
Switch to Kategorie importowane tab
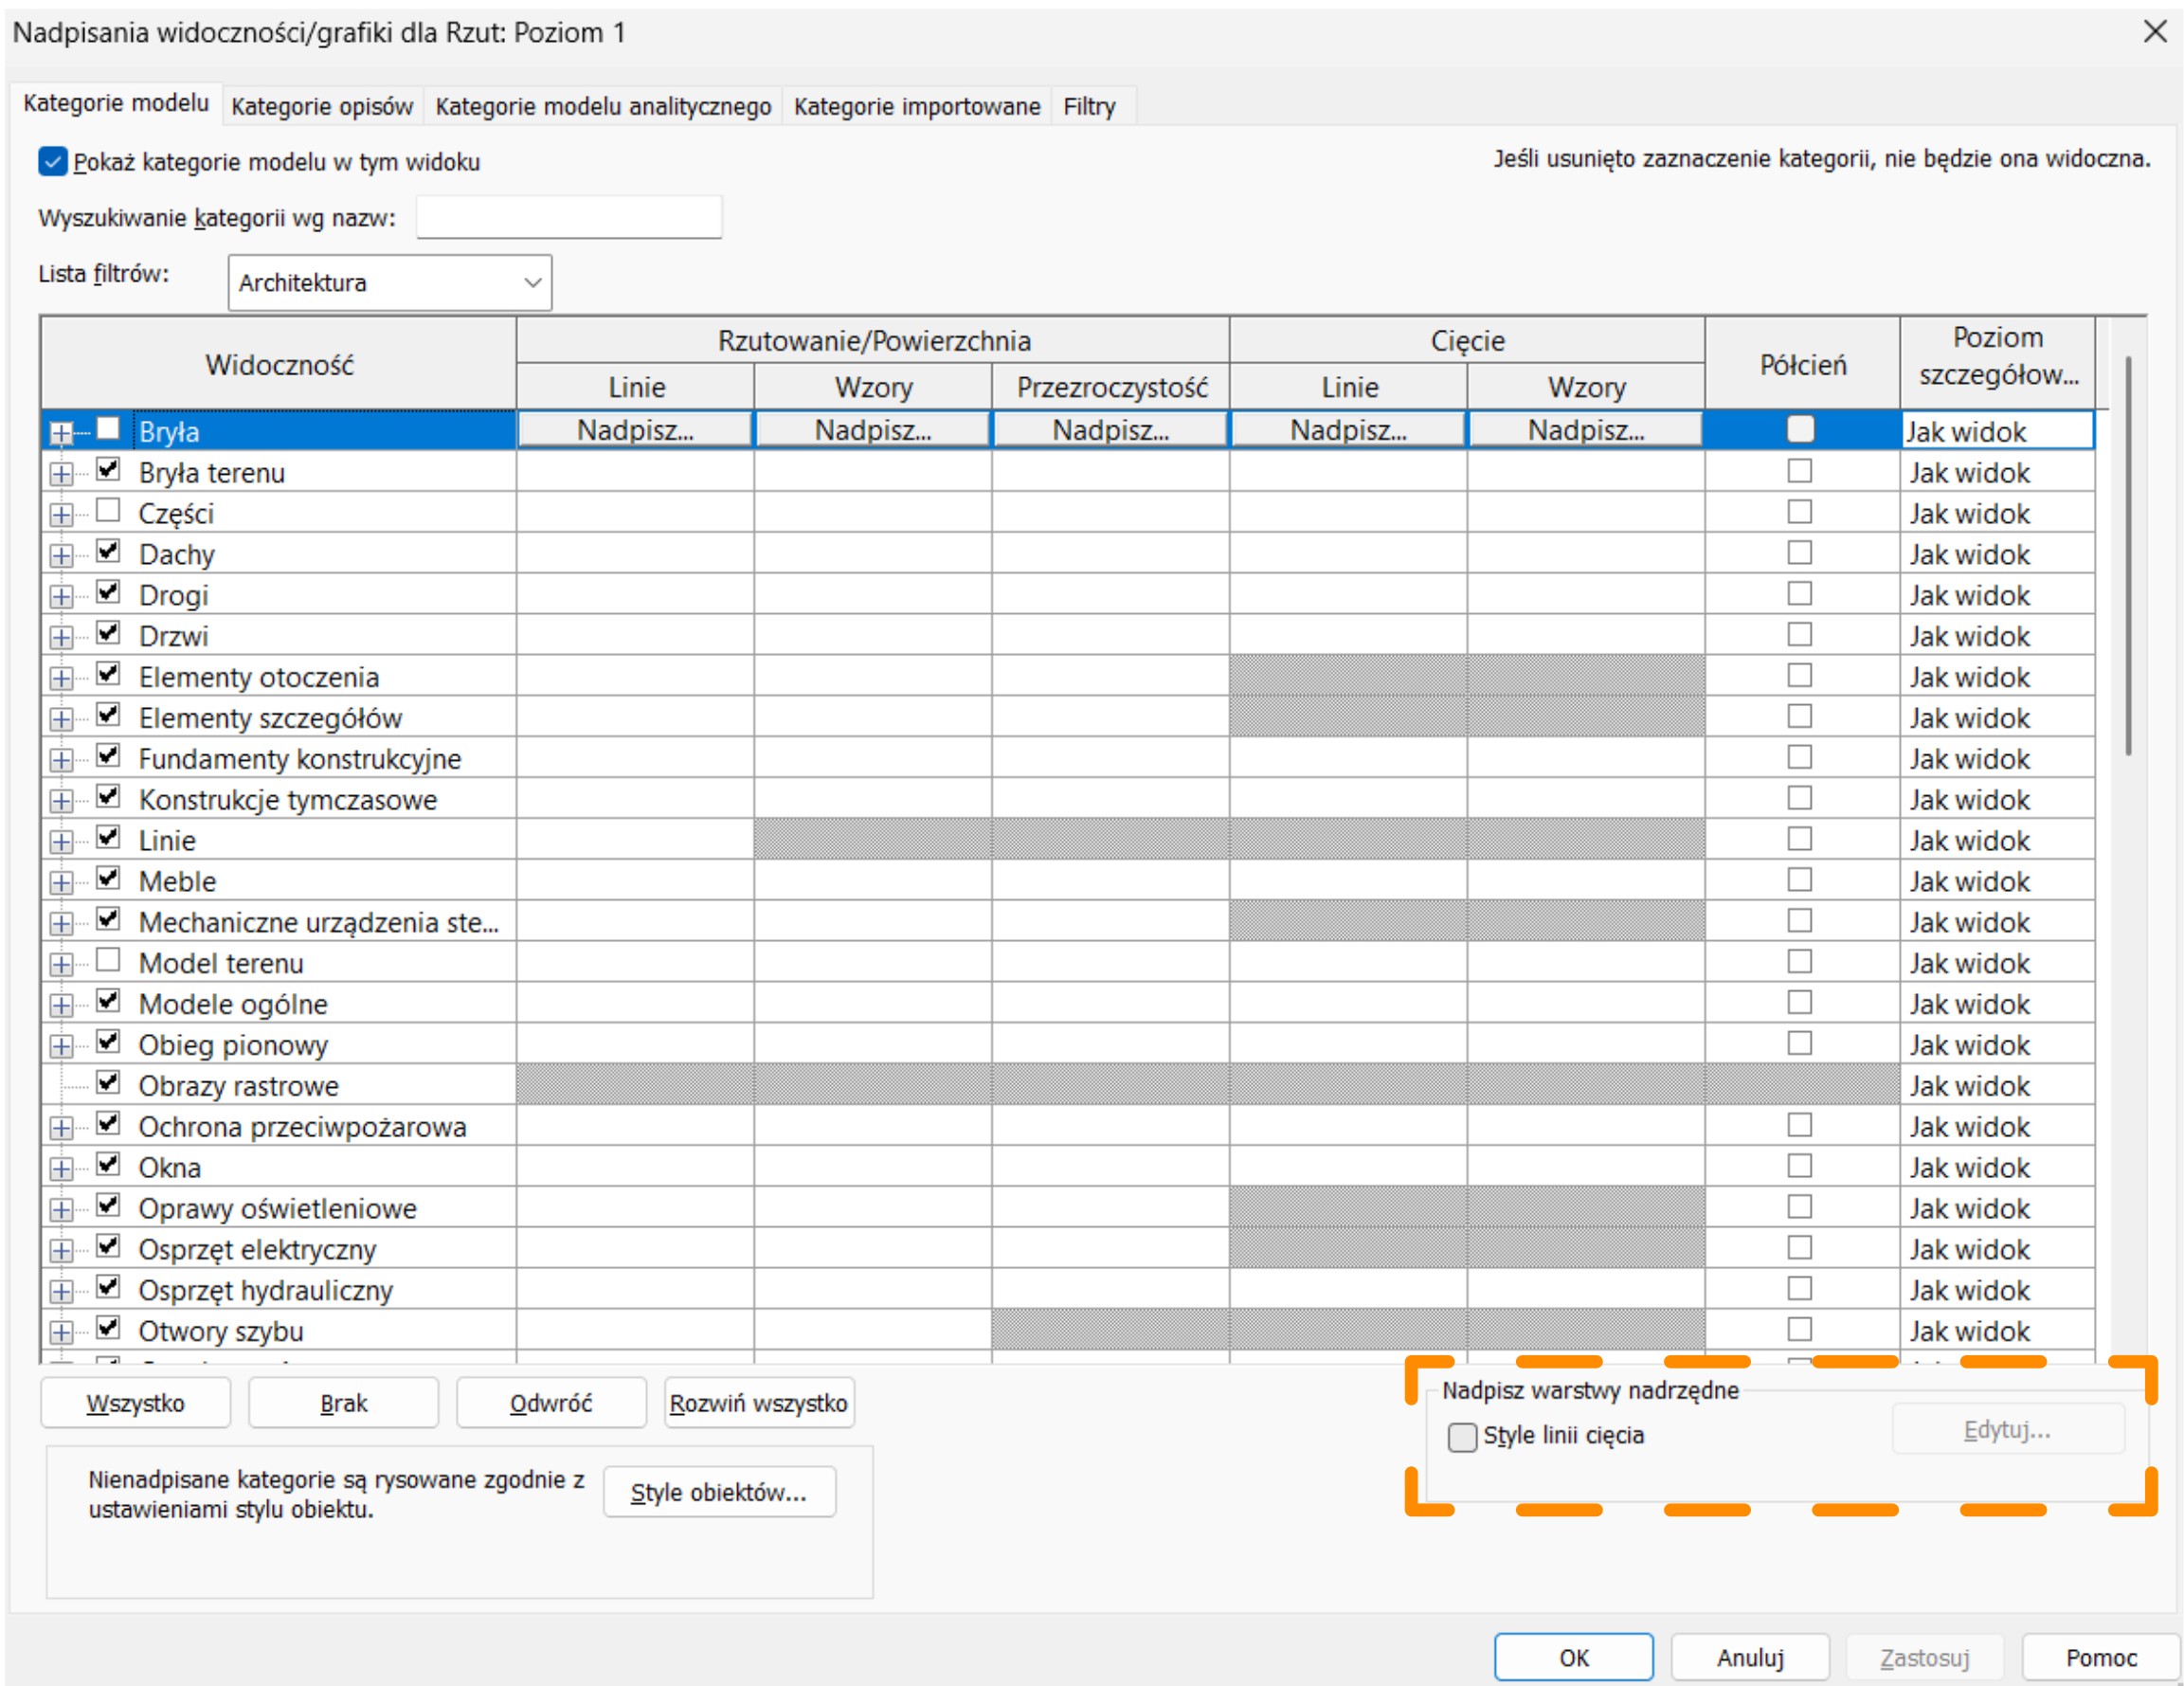click(916, 106)
